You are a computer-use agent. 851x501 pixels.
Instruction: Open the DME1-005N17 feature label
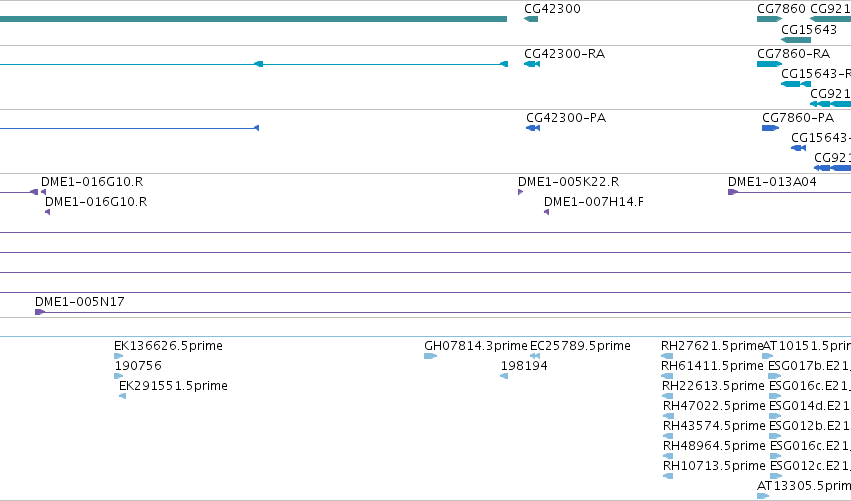coord(80,302)
